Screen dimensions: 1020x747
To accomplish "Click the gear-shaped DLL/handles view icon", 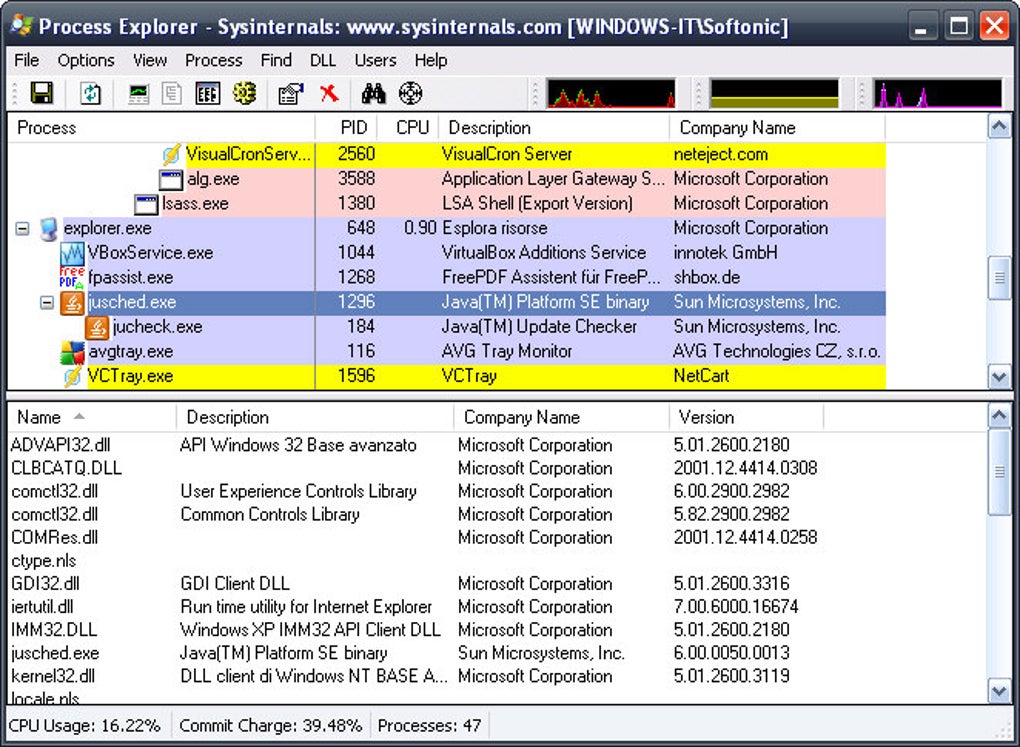I will [x=244, y=94].
